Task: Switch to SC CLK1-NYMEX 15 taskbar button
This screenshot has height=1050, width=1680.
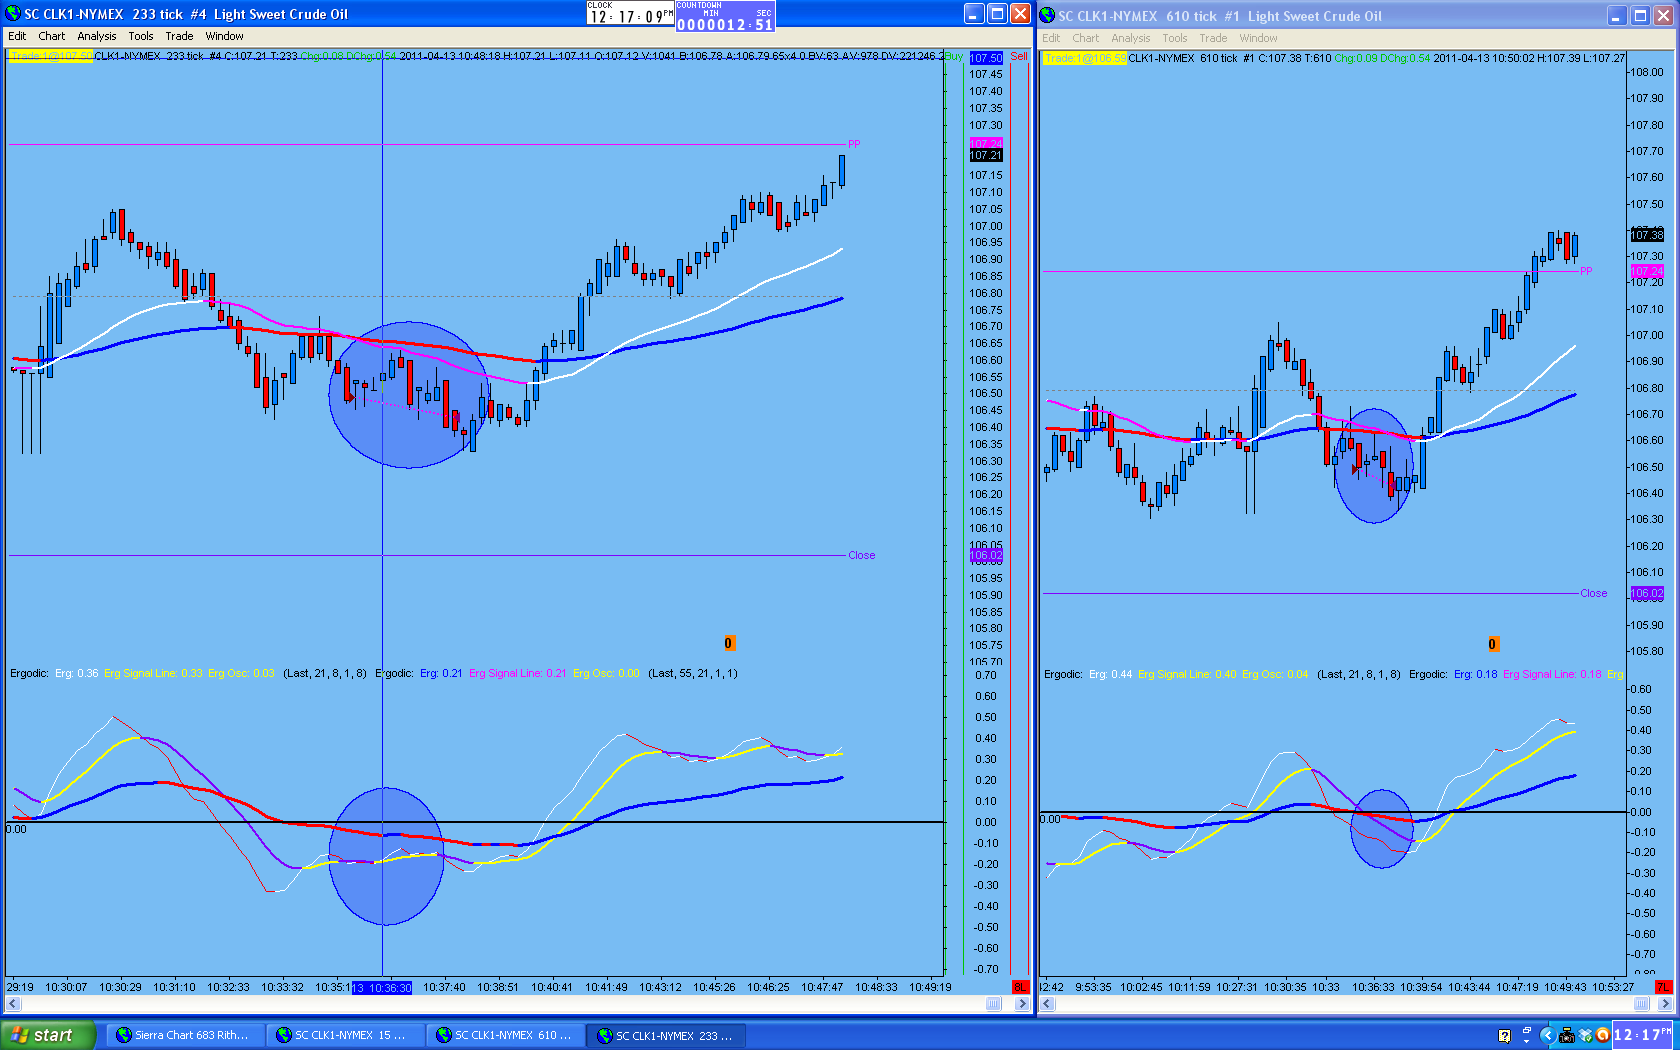Action: (347, 1035)
